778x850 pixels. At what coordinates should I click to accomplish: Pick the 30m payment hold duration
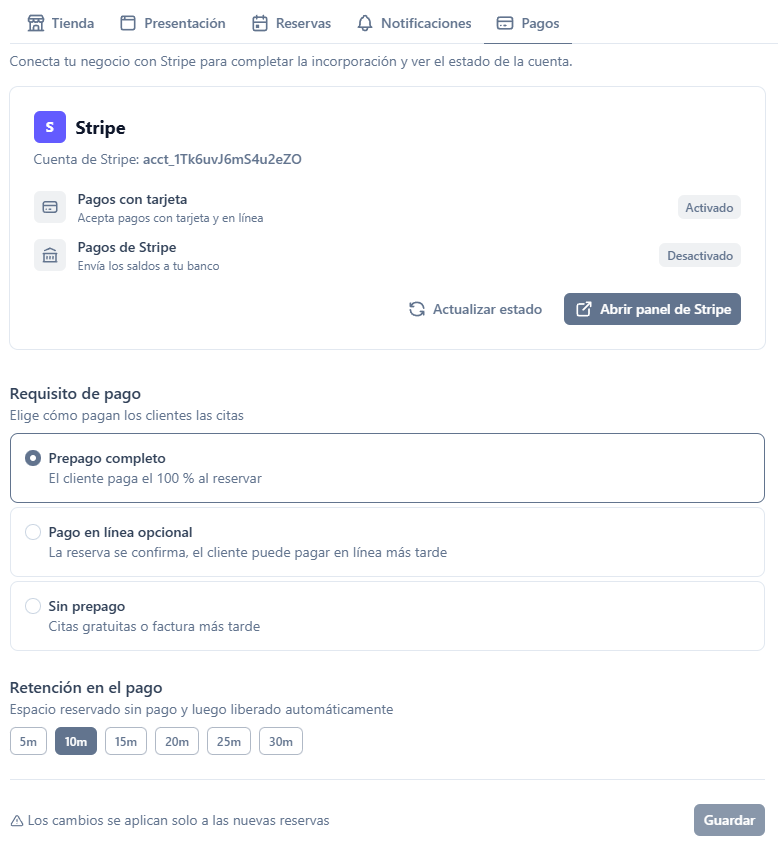pos(281,741)
